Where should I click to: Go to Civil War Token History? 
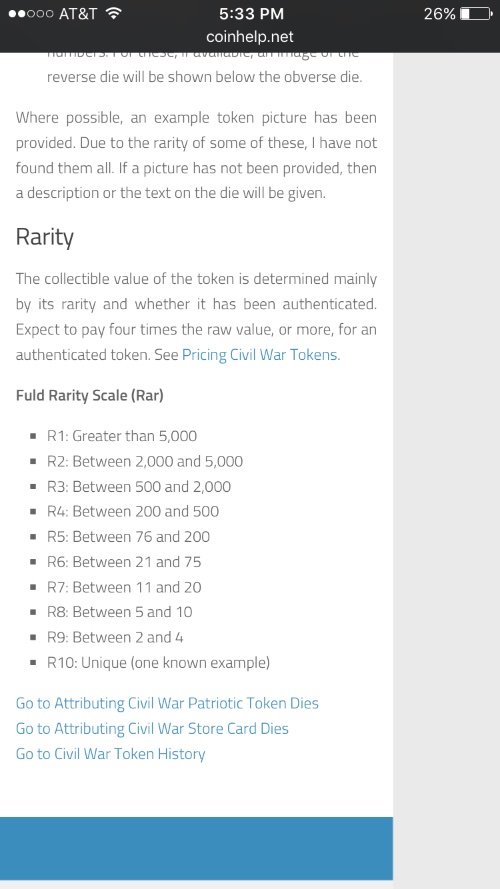pos(111,753)
